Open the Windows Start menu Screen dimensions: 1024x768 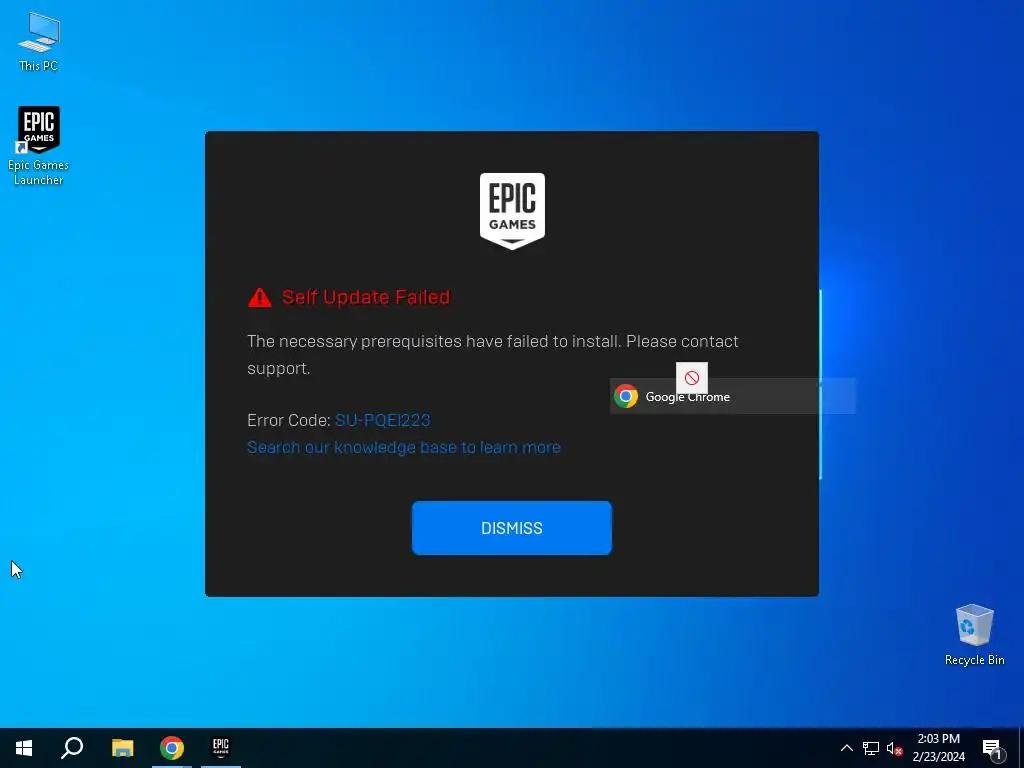pos(24,748)
